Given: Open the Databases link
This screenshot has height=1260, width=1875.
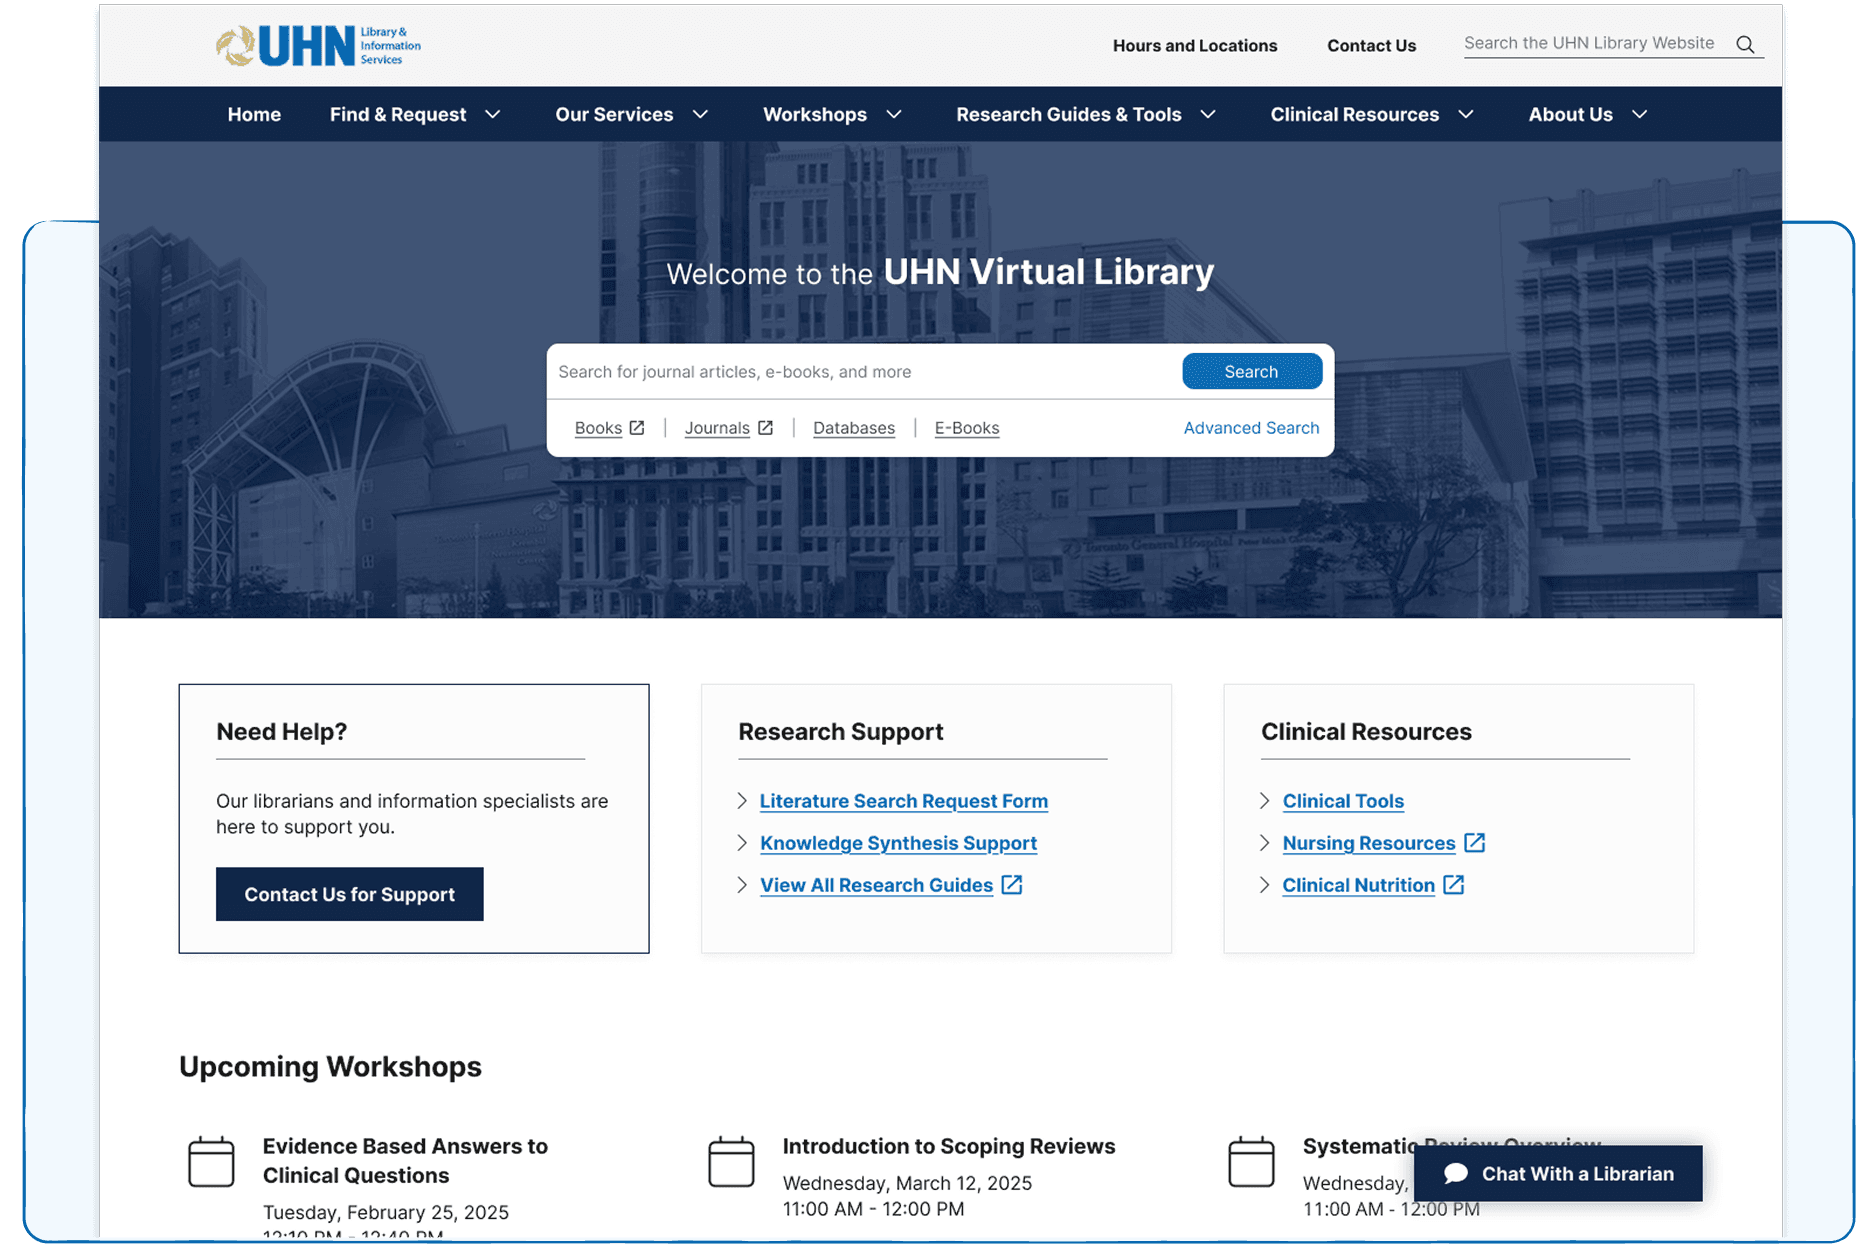Looking at the screenshot, I should pos(854,428).
